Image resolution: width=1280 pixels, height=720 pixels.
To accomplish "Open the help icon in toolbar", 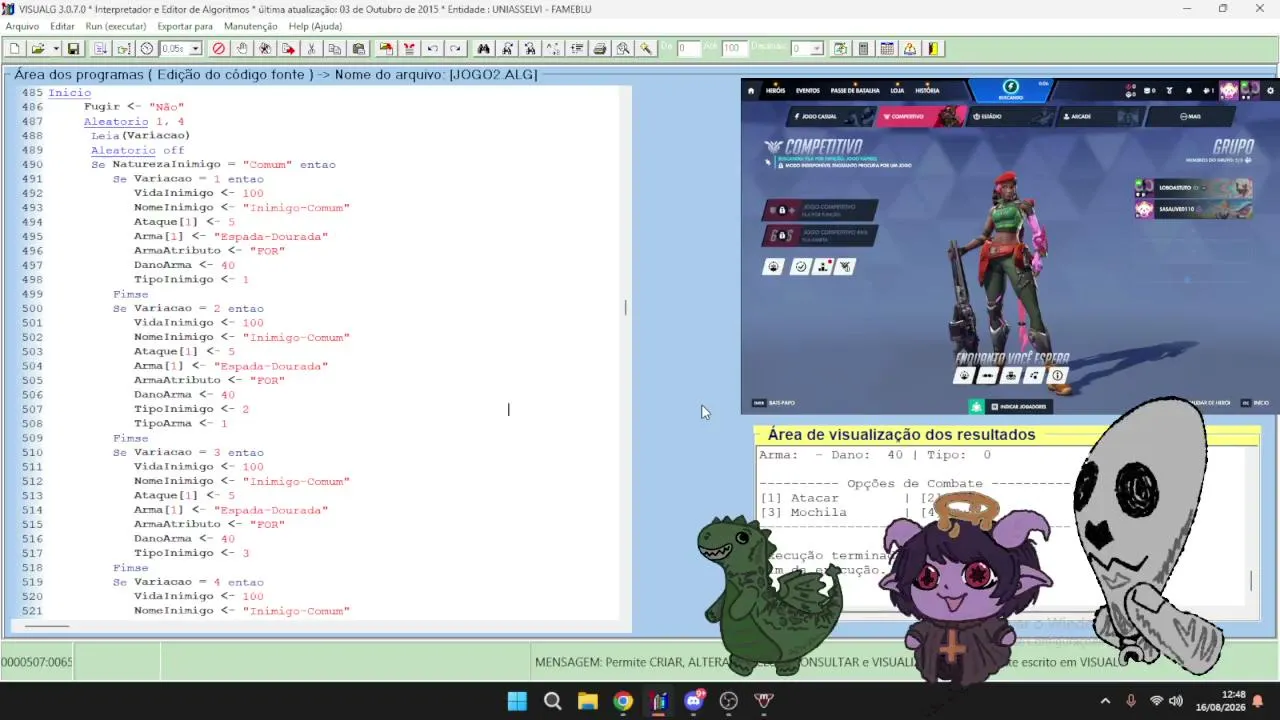I will click(x=910, y=48).
